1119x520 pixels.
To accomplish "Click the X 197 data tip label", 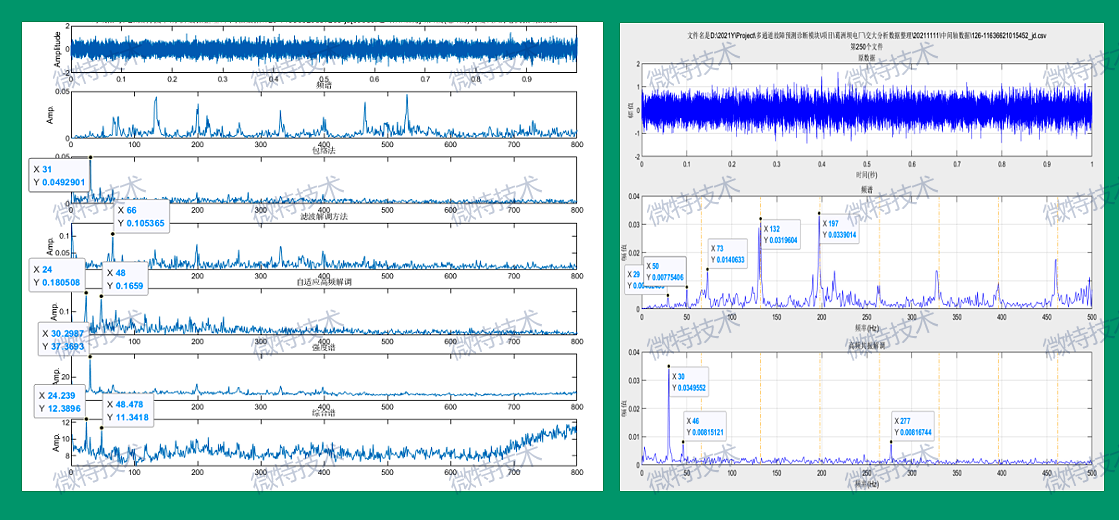I will coord(840,230).
